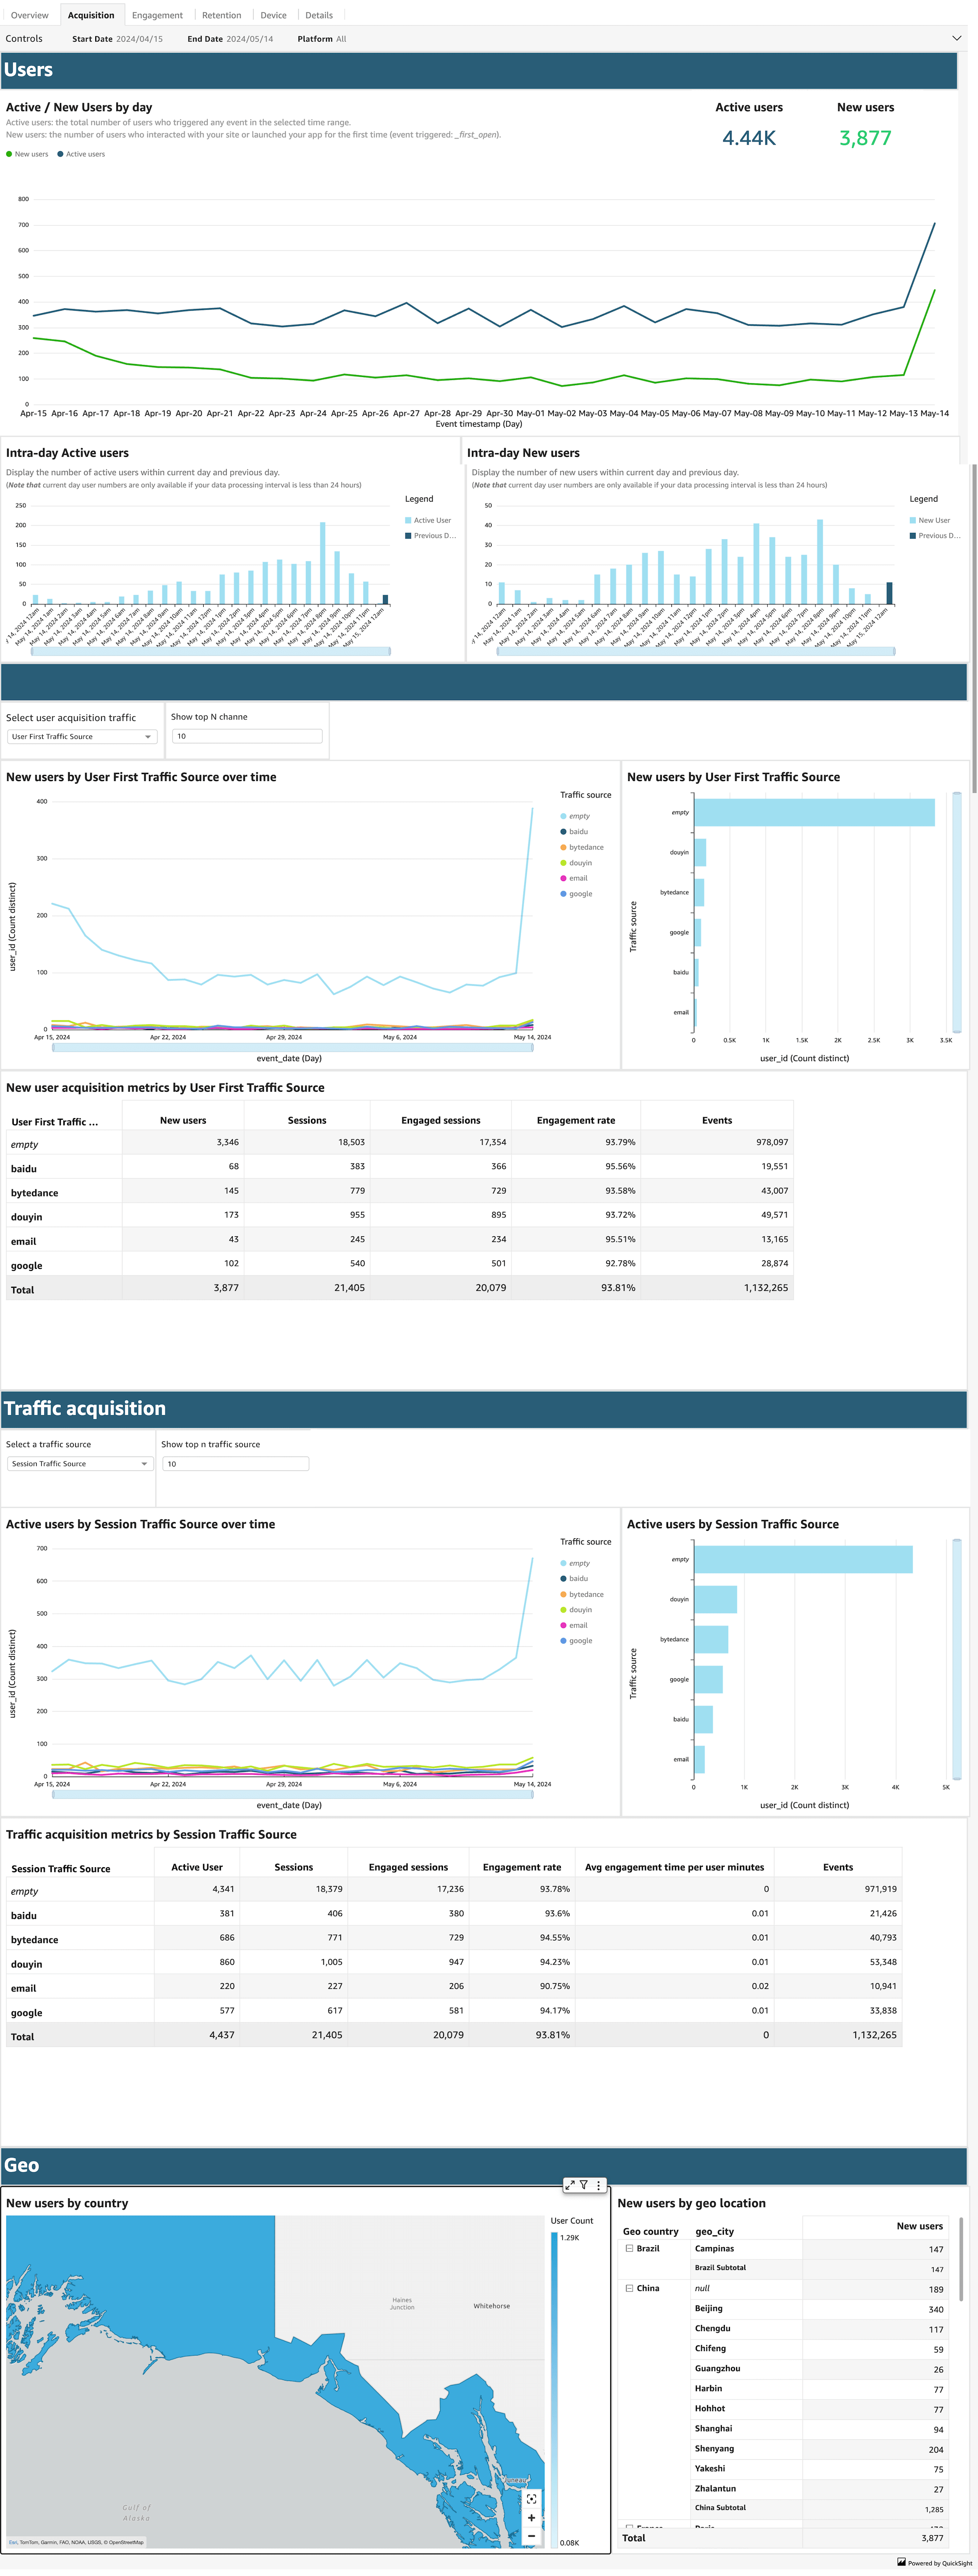Open the Session Traffic Source dropdown
978x2576 pixels.
coord(79,1463)
